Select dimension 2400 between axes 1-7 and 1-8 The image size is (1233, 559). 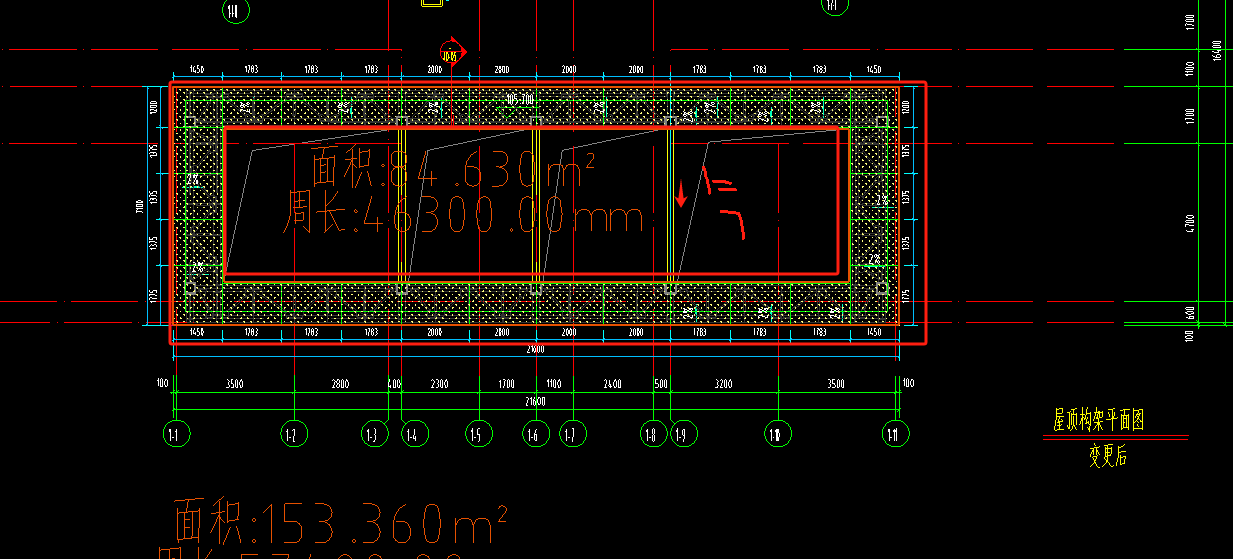612,384
